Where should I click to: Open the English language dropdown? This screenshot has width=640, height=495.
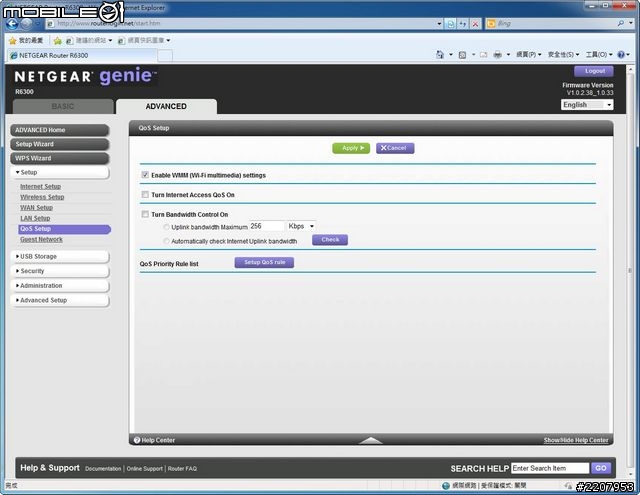[x=587, y=105]
